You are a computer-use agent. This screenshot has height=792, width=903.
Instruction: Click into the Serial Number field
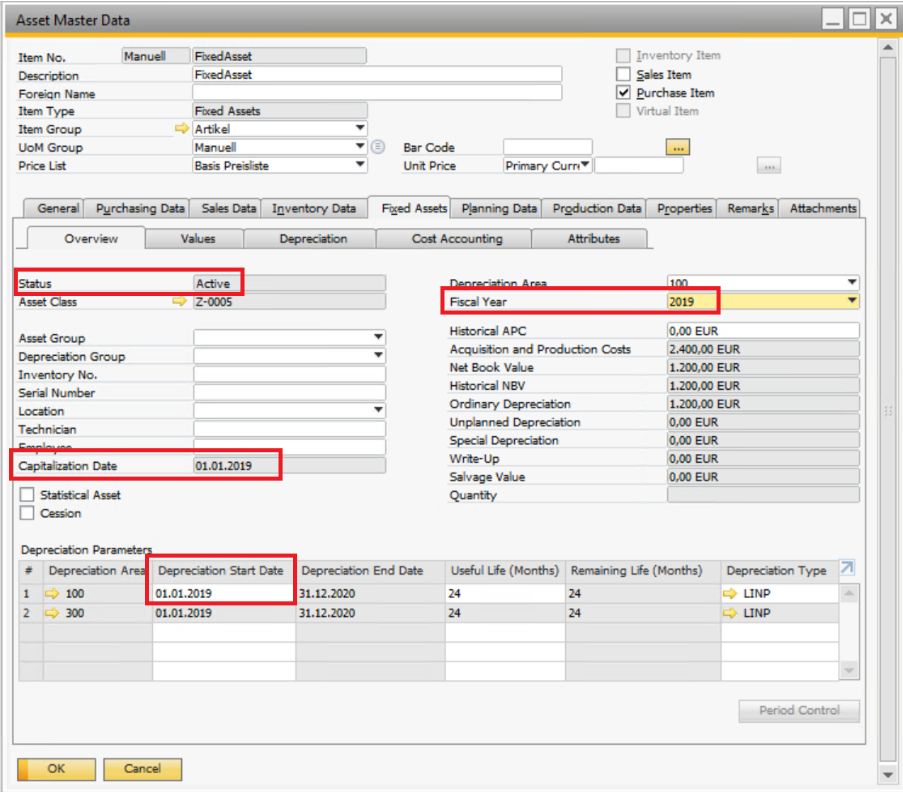tap(289, 393)
